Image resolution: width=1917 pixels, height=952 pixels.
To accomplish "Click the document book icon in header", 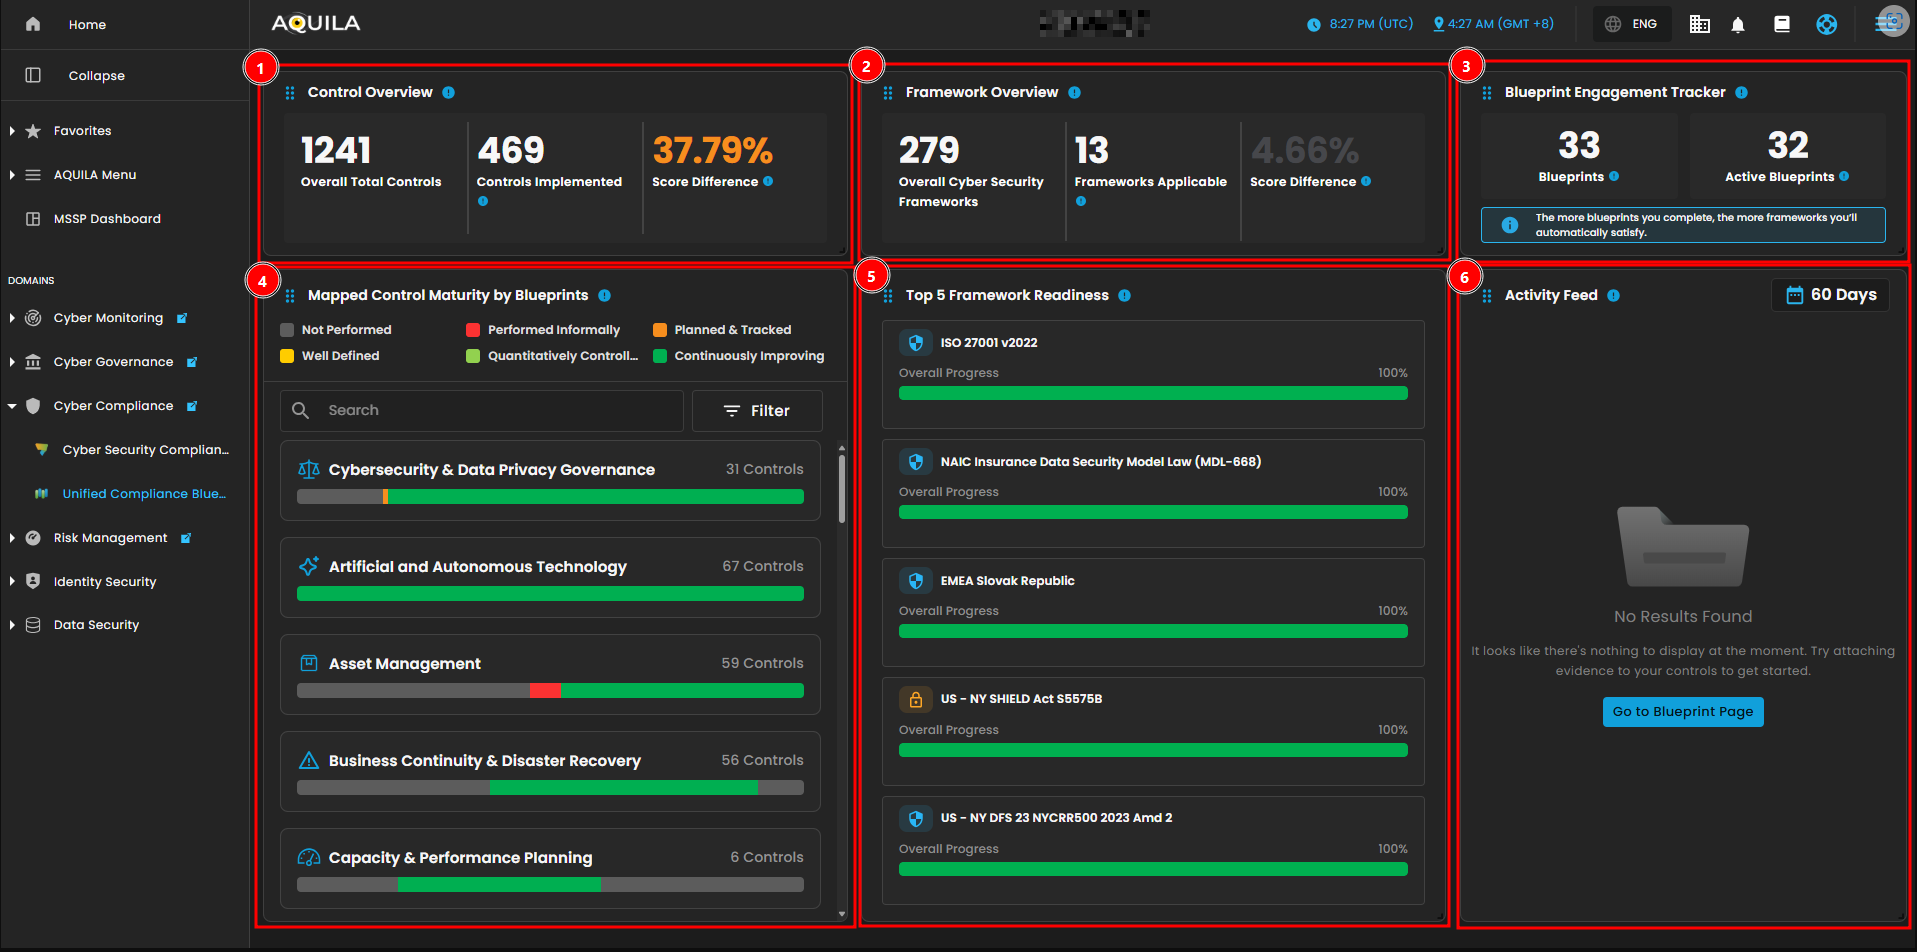I will coord(1782,25).
